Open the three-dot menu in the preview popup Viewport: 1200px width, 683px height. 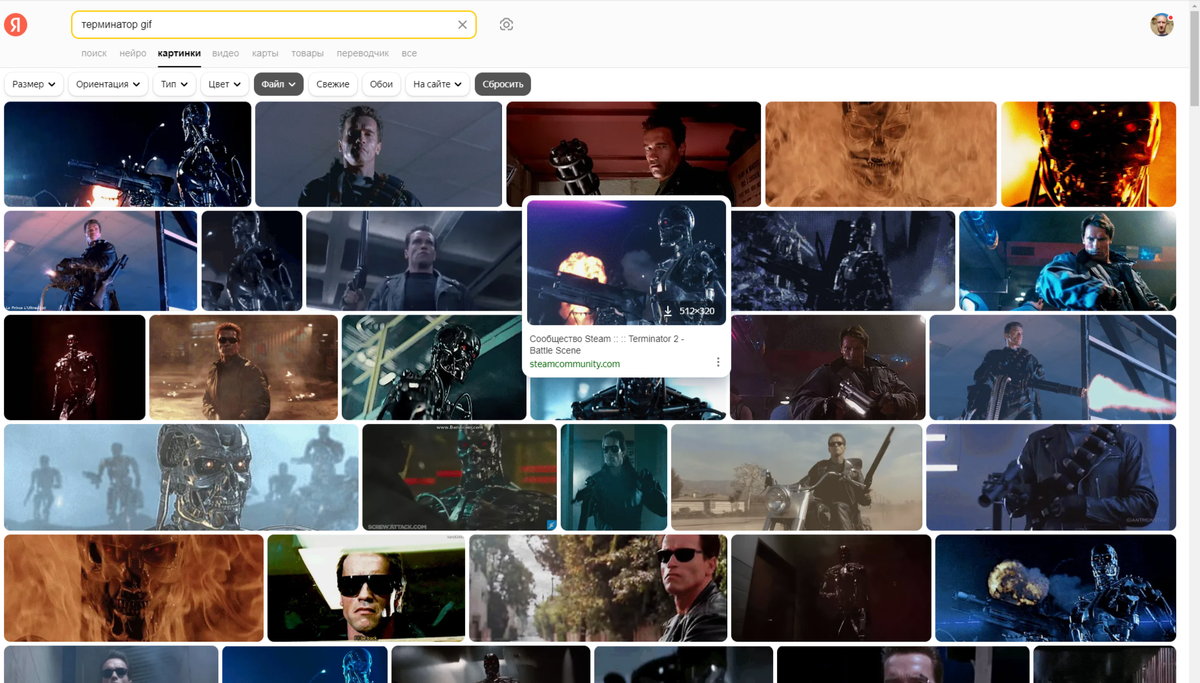(x=718, y=362)
